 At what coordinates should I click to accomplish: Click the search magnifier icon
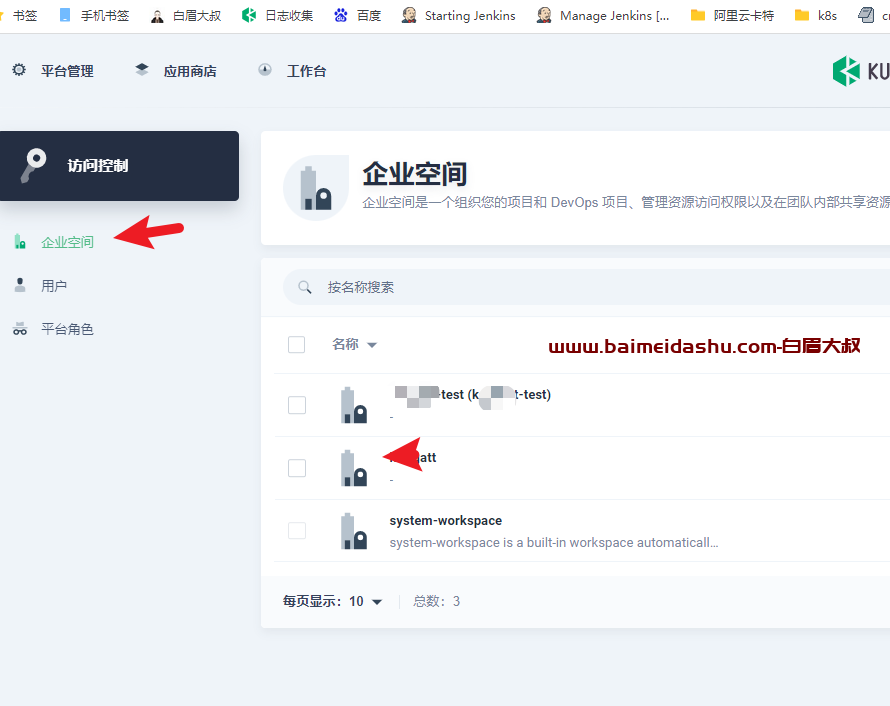[x=305, y=287]
